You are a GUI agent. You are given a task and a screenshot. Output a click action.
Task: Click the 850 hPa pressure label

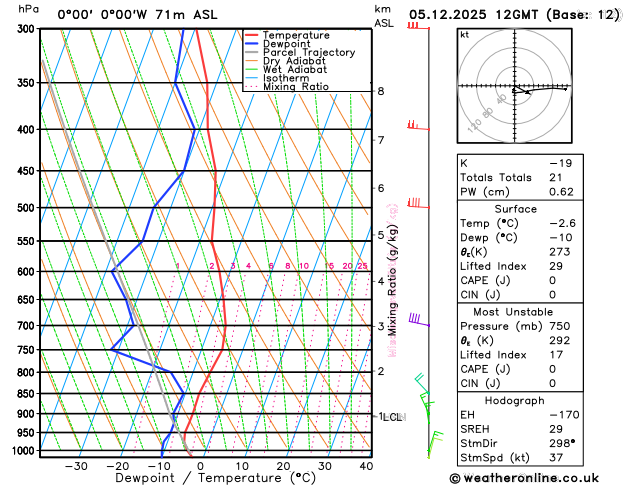pyautogui.click(x=28, y=394)
